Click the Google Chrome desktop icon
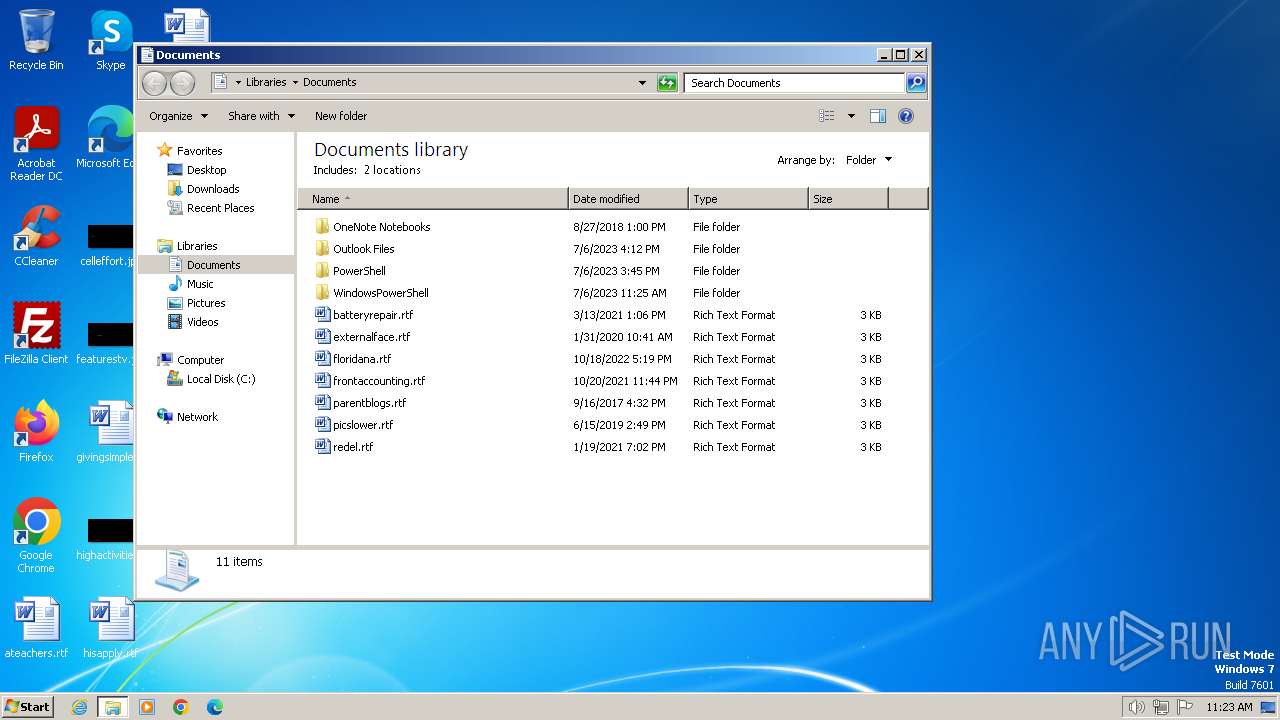 (36, 536)
